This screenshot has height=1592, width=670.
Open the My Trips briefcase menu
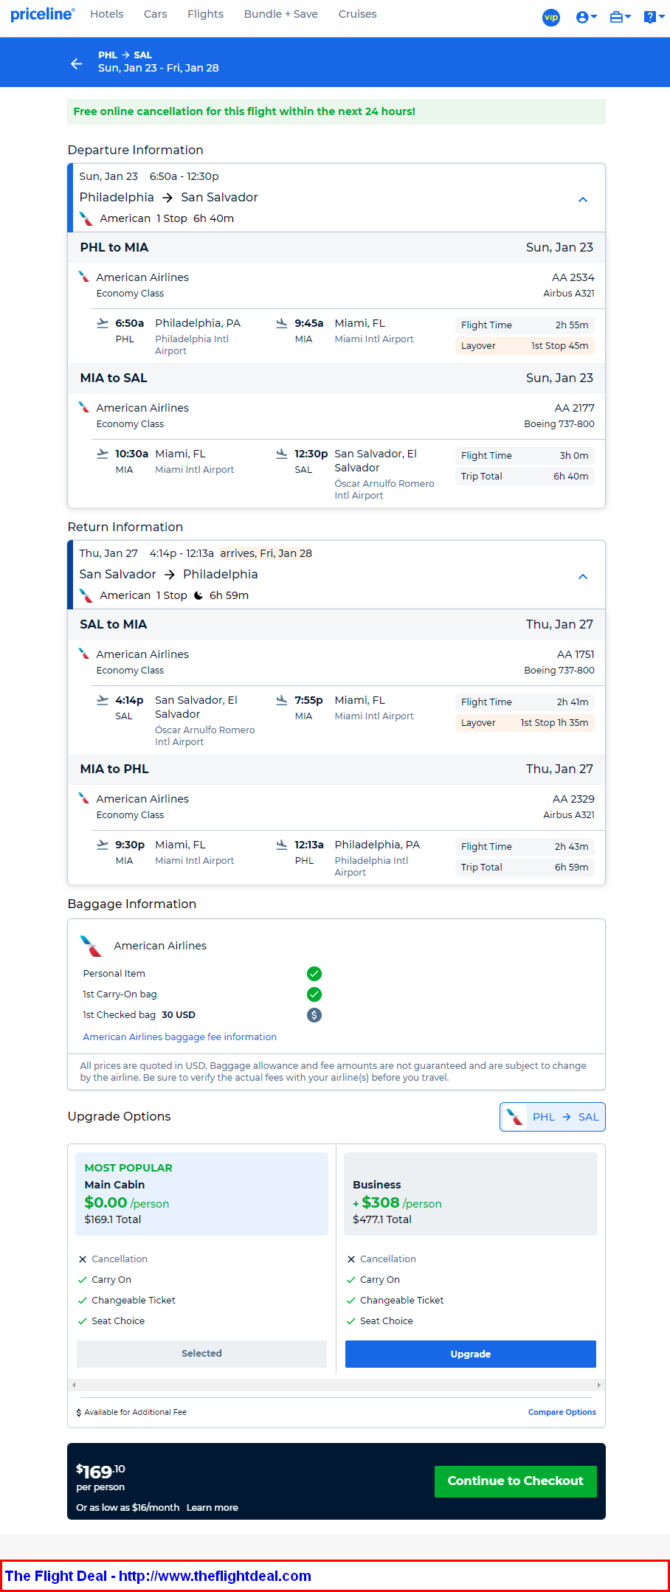tap(620, 17)
